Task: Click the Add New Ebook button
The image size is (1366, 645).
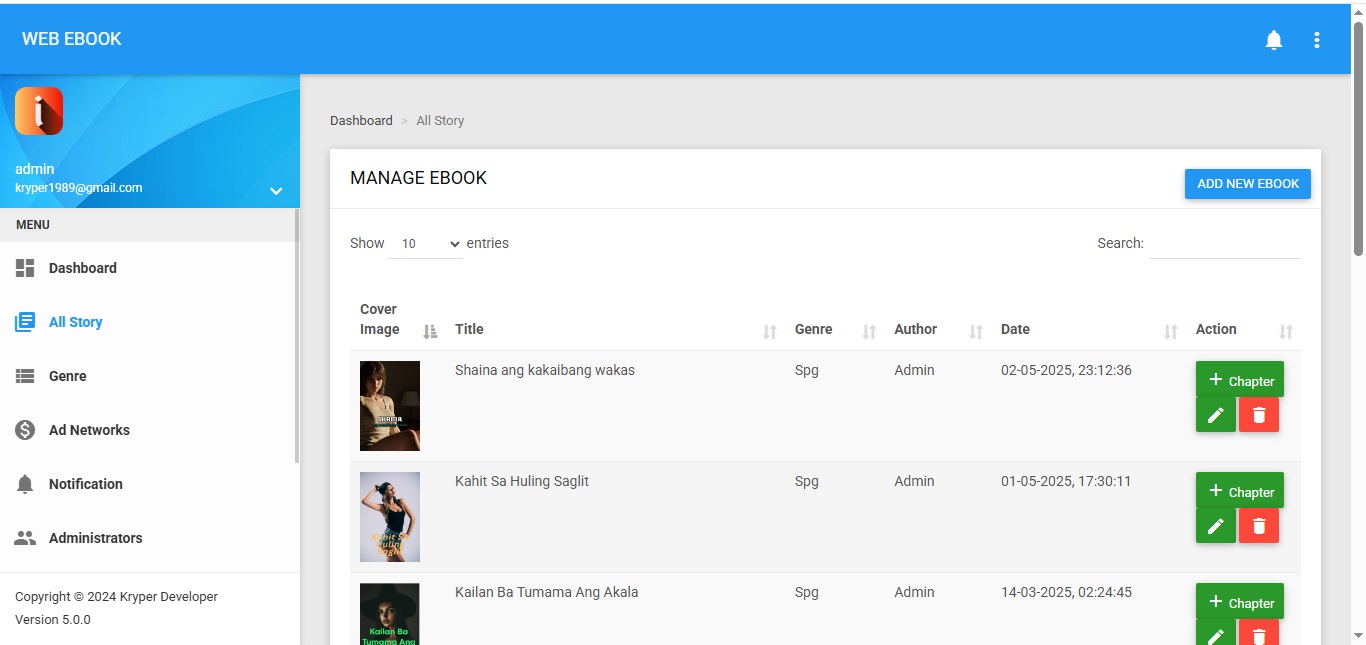Action: click(x=1247, y=184)
